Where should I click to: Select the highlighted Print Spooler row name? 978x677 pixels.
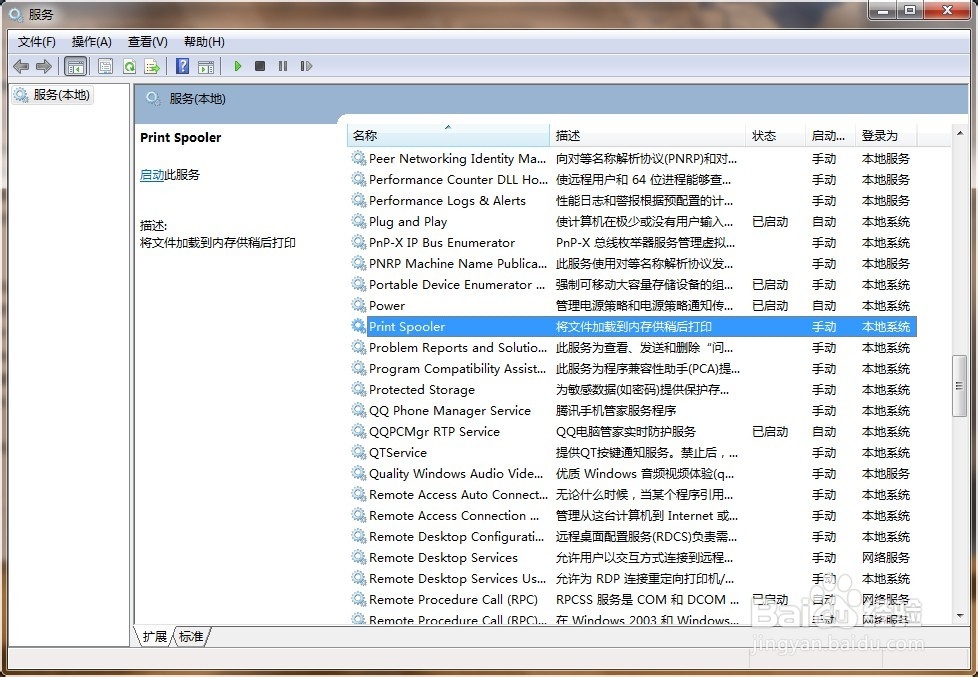click(407, 326)
